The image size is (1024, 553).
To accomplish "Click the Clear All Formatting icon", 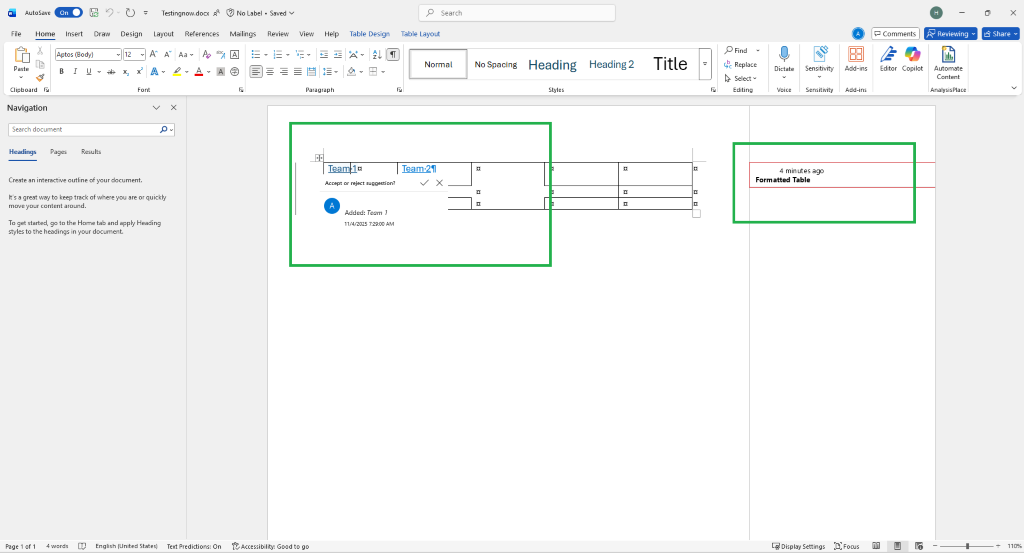I will pyautogui.click(x=206, y=54).
